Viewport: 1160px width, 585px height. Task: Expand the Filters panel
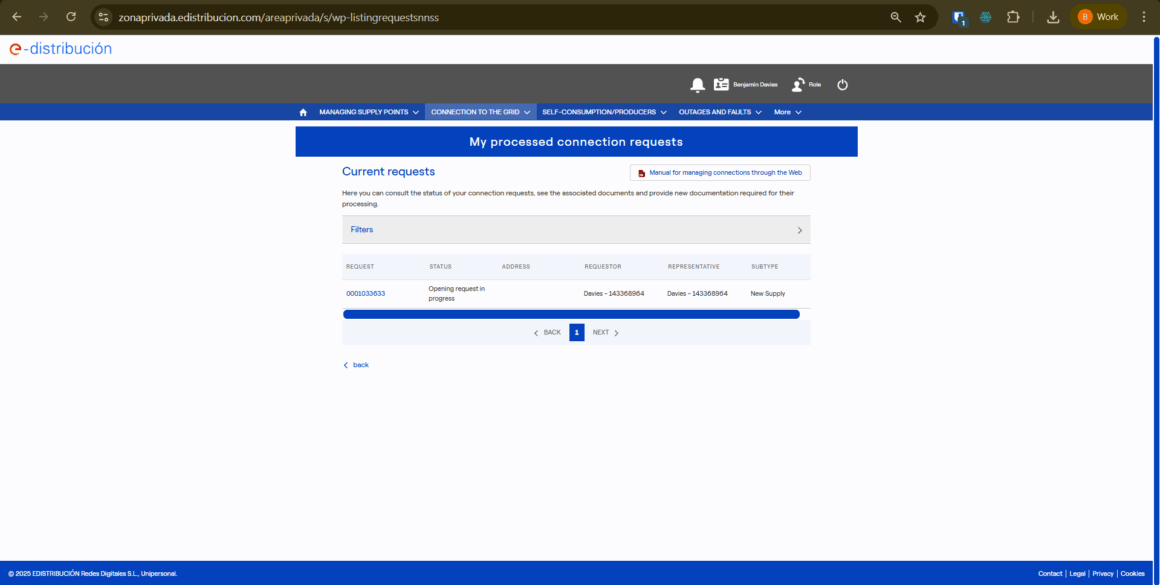coord(576,230)
